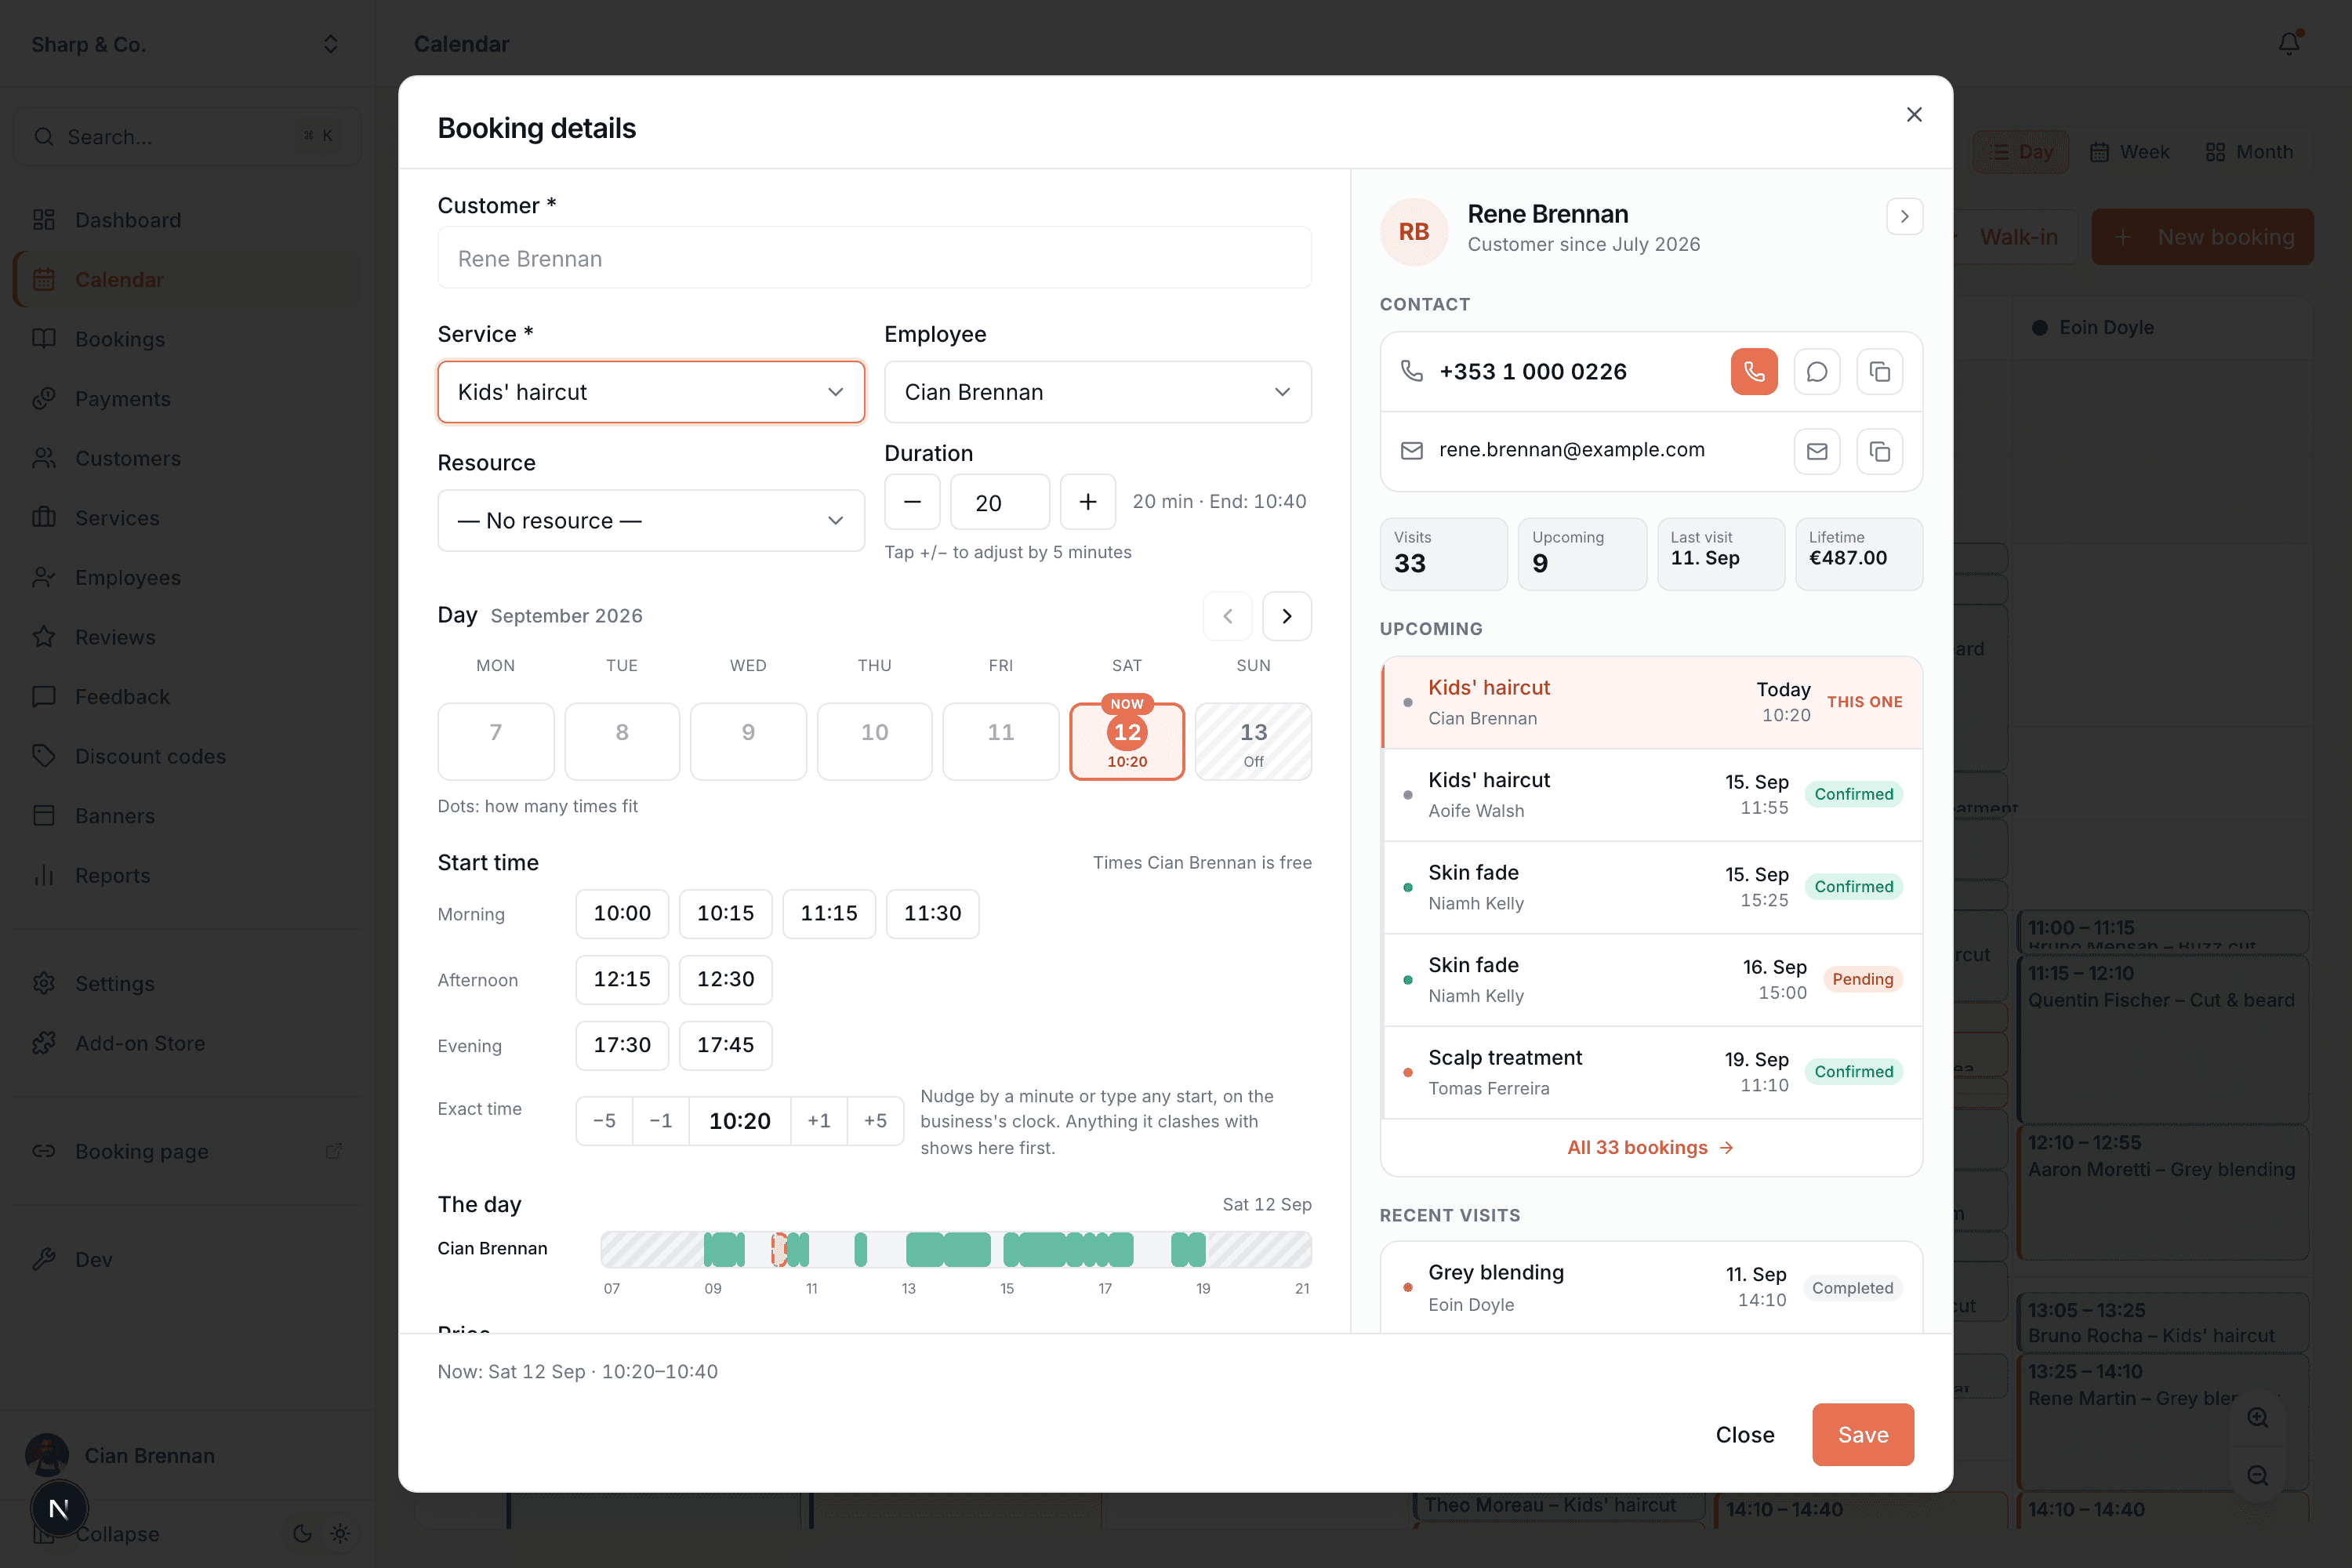The width and height of the screenshot is (2352, 1568).
Task: Nudge exact time back 5 minutes
Action: pos(604,1121)
